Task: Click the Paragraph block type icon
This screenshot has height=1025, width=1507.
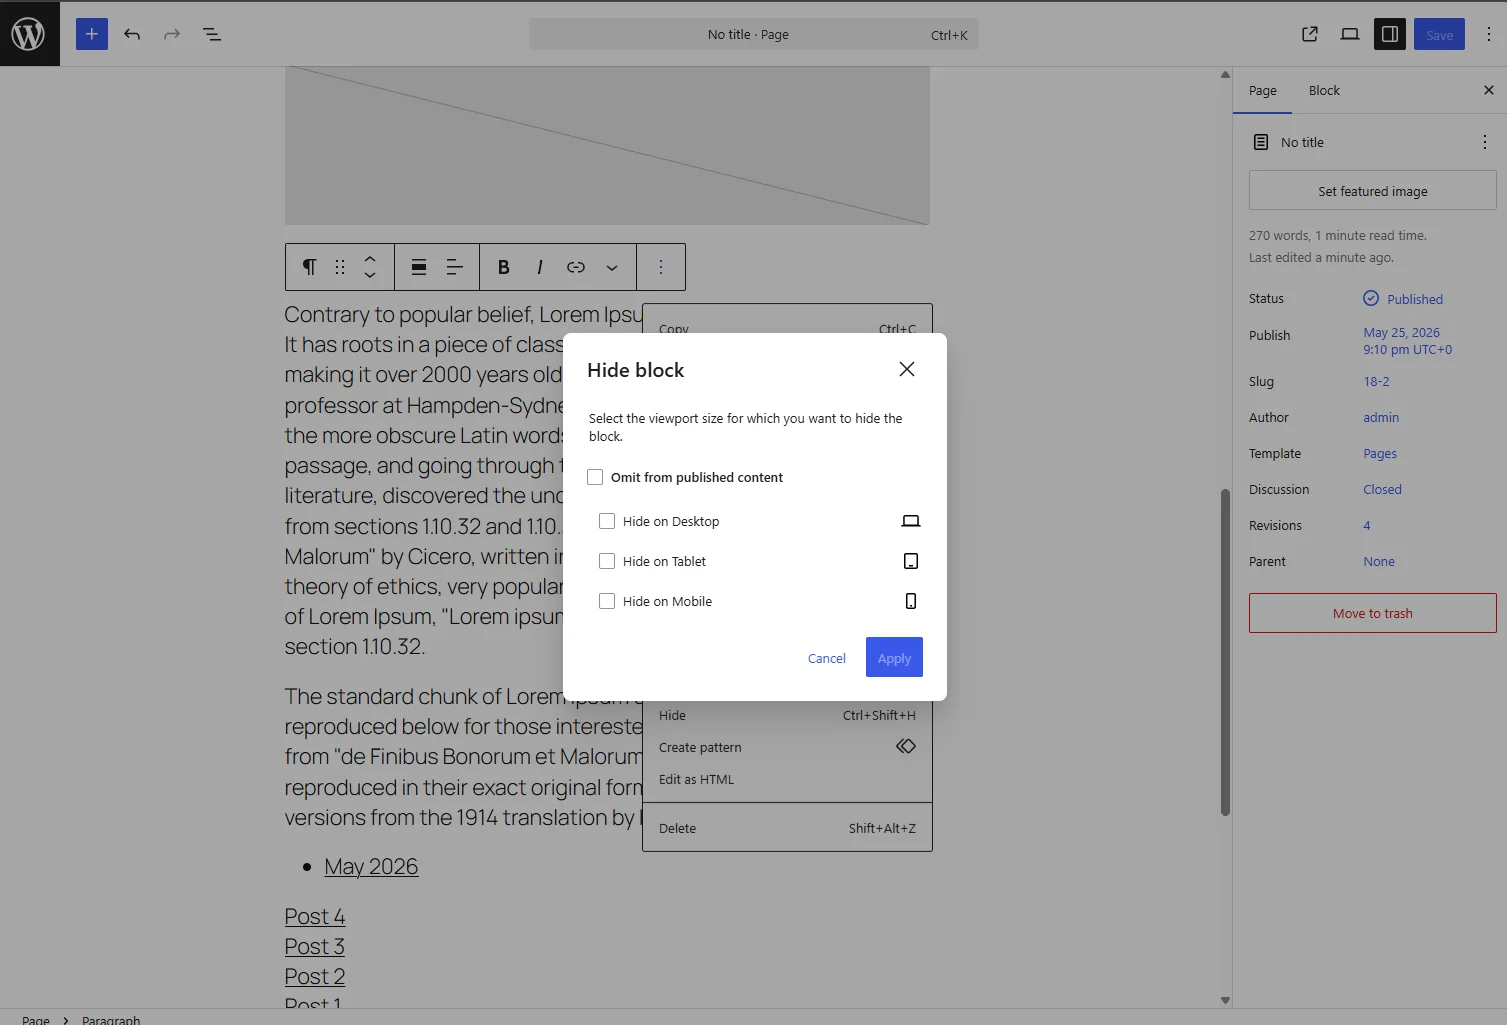Action: tap(310, 267)
